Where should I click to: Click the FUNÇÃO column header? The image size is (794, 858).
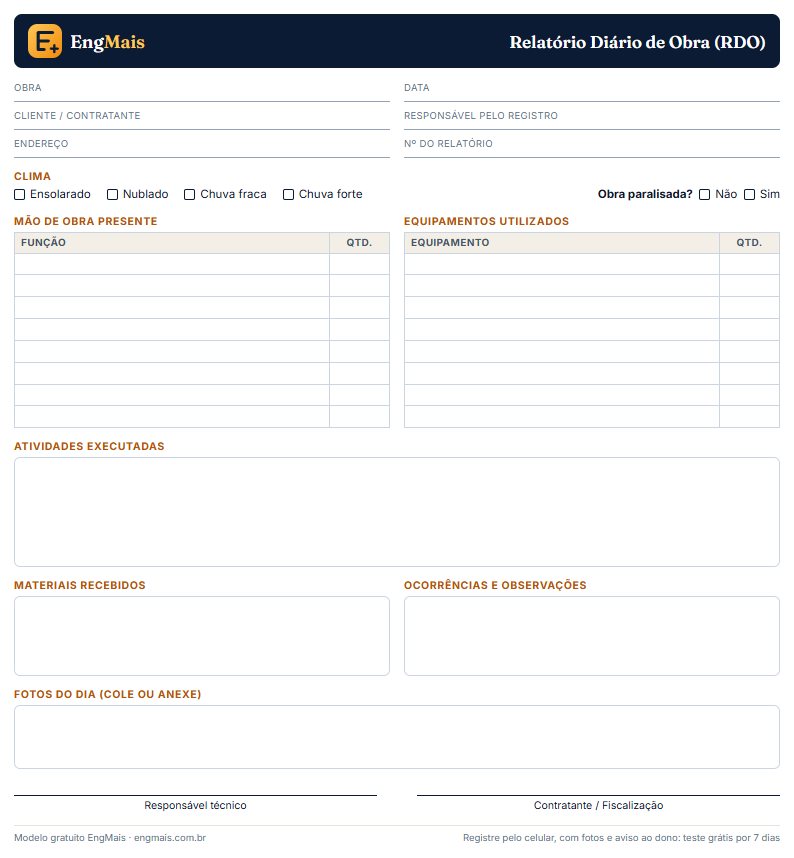click(x=172, y=242)
